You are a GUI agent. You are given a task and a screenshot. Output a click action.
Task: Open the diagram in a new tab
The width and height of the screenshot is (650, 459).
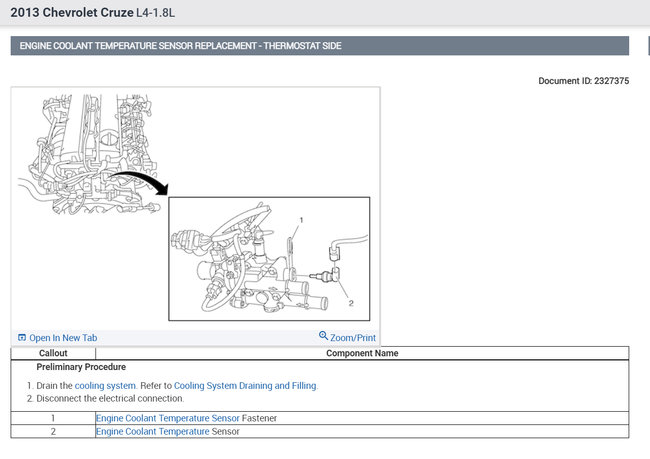(58, 338)
